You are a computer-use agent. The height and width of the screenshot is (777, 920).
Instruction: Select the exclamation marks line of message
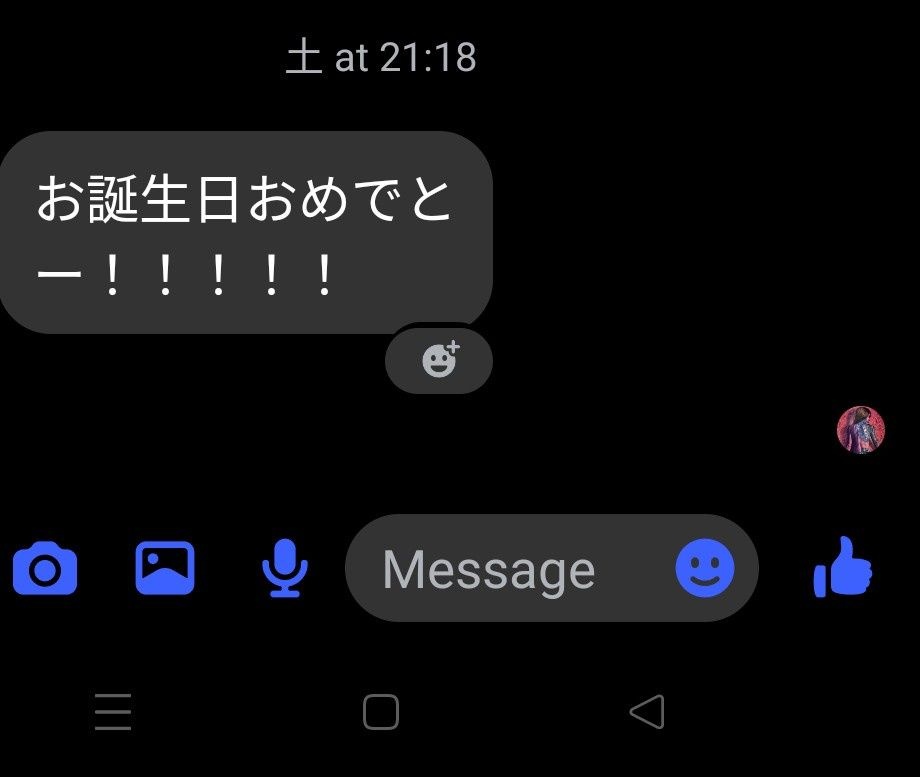coord(185,275)
